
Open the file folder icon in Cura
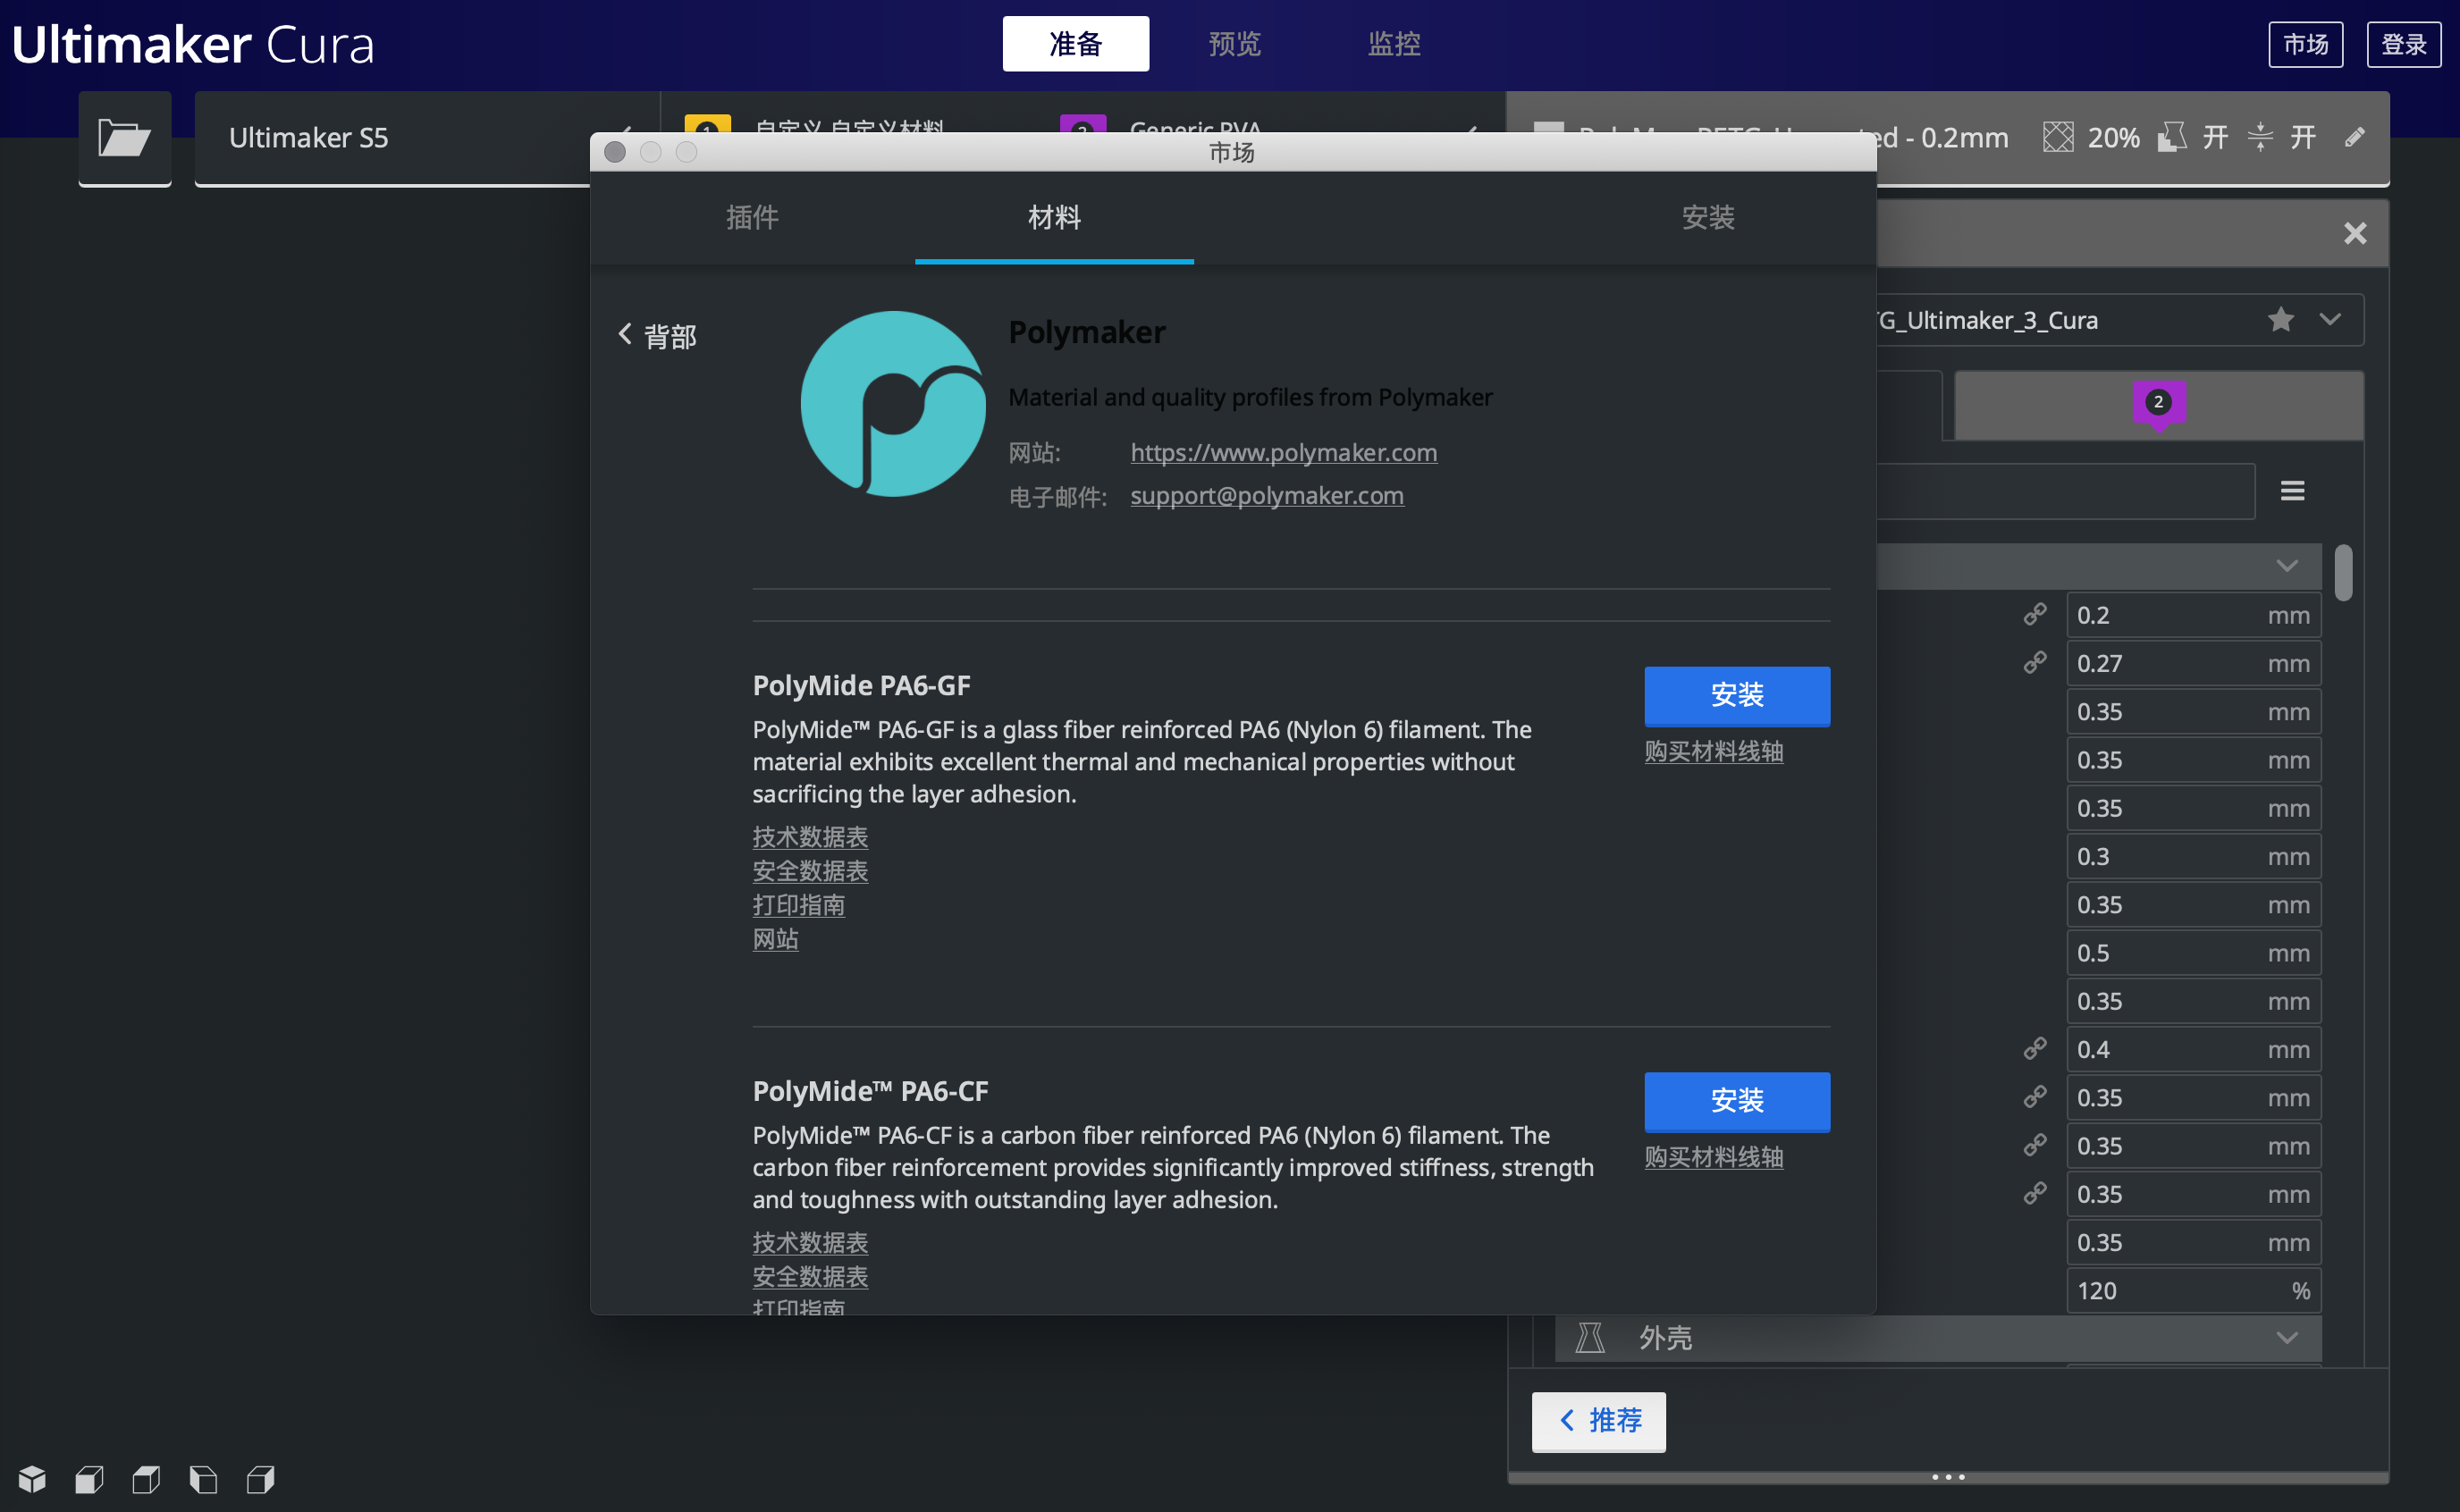click(x=124, y=137)
